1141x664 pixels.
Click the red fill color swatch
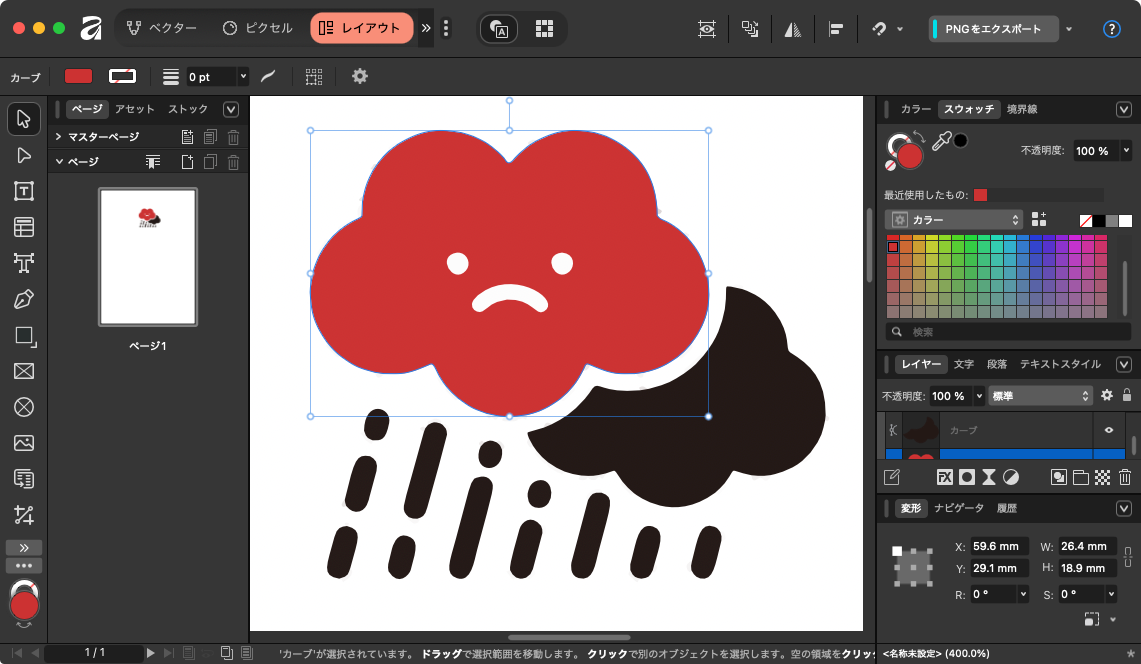pos(78,77)
